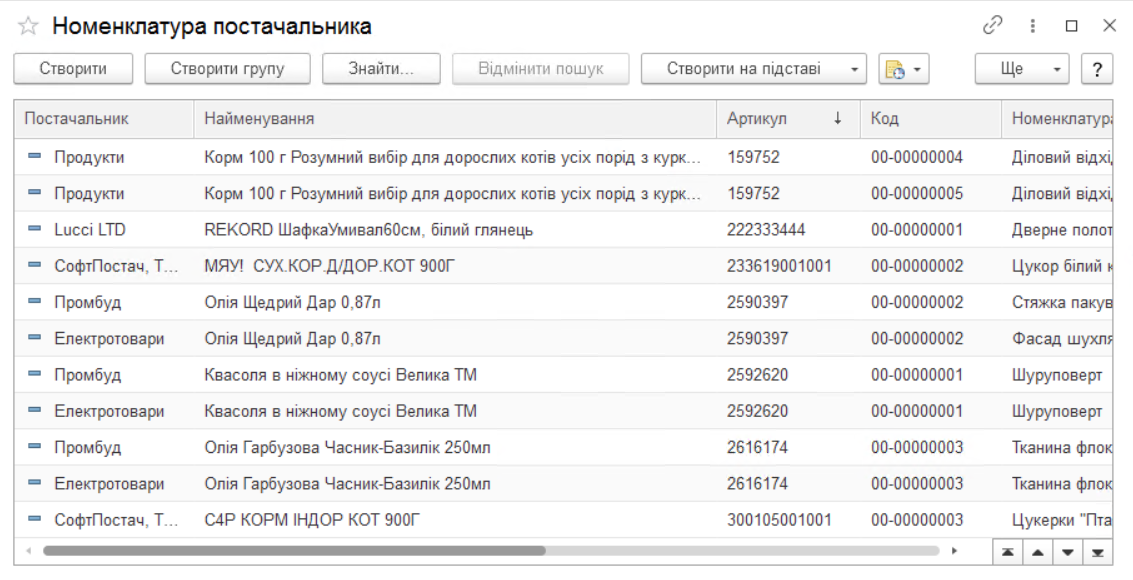Jump to first row of the list
Screen dimensions: 1133x580
pos(1007,552)
